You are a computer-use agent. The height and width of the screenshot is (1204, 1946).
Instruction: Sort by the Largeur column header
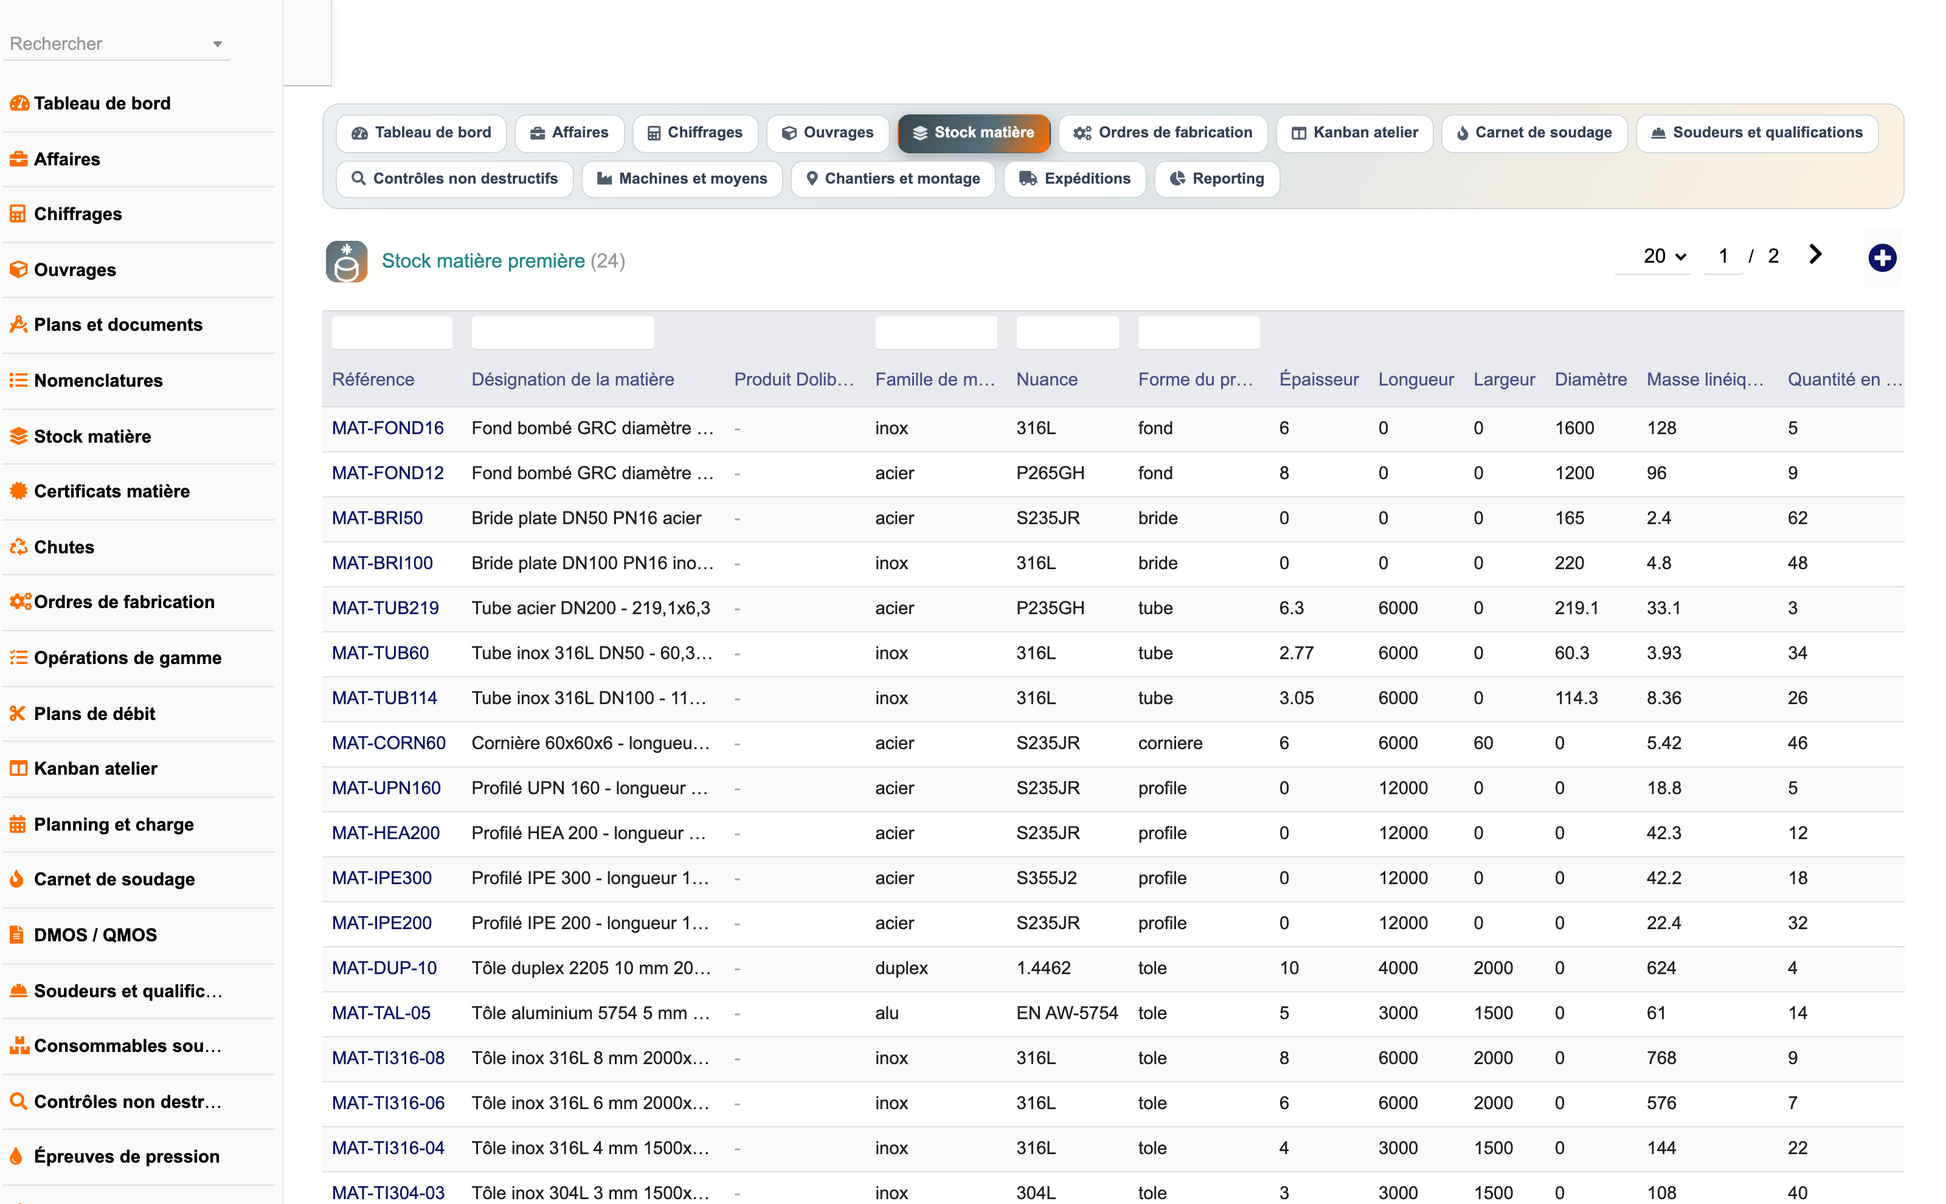point(1504,380)
